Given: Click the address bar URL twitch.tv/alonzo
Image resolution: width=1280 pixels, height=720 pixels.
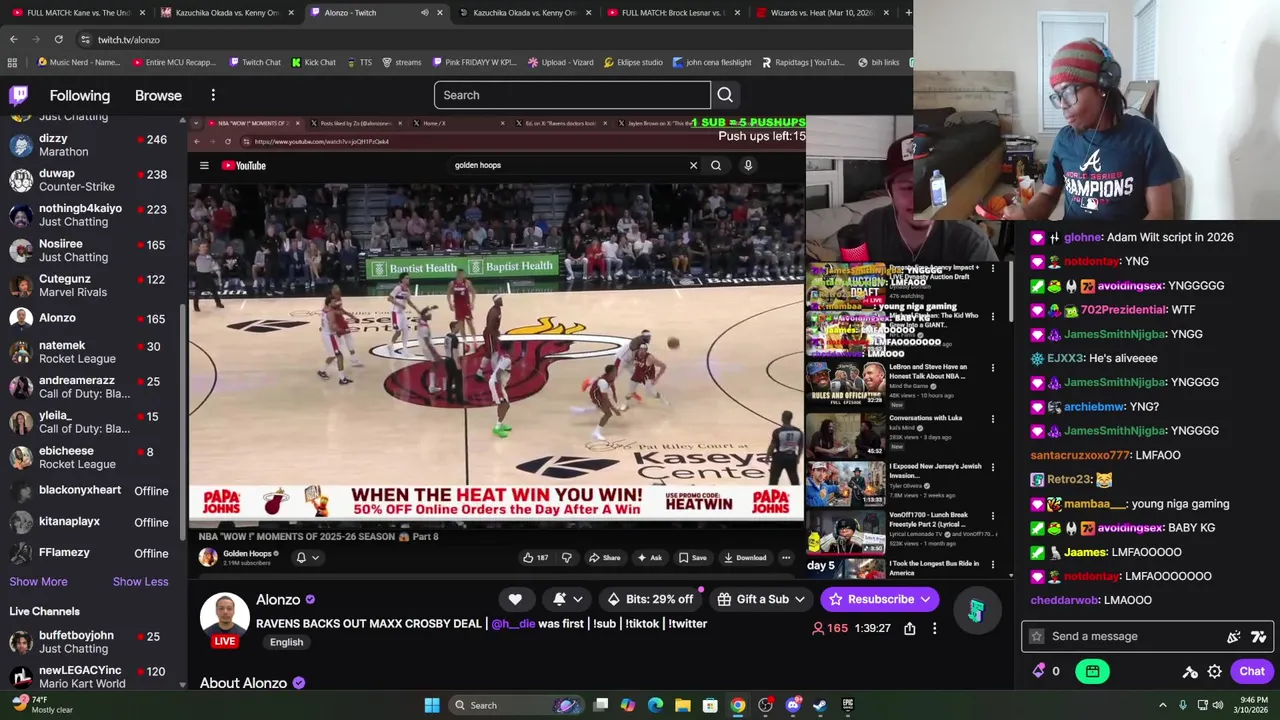Looking at the screenshot, I should click(x=129, y=40).
